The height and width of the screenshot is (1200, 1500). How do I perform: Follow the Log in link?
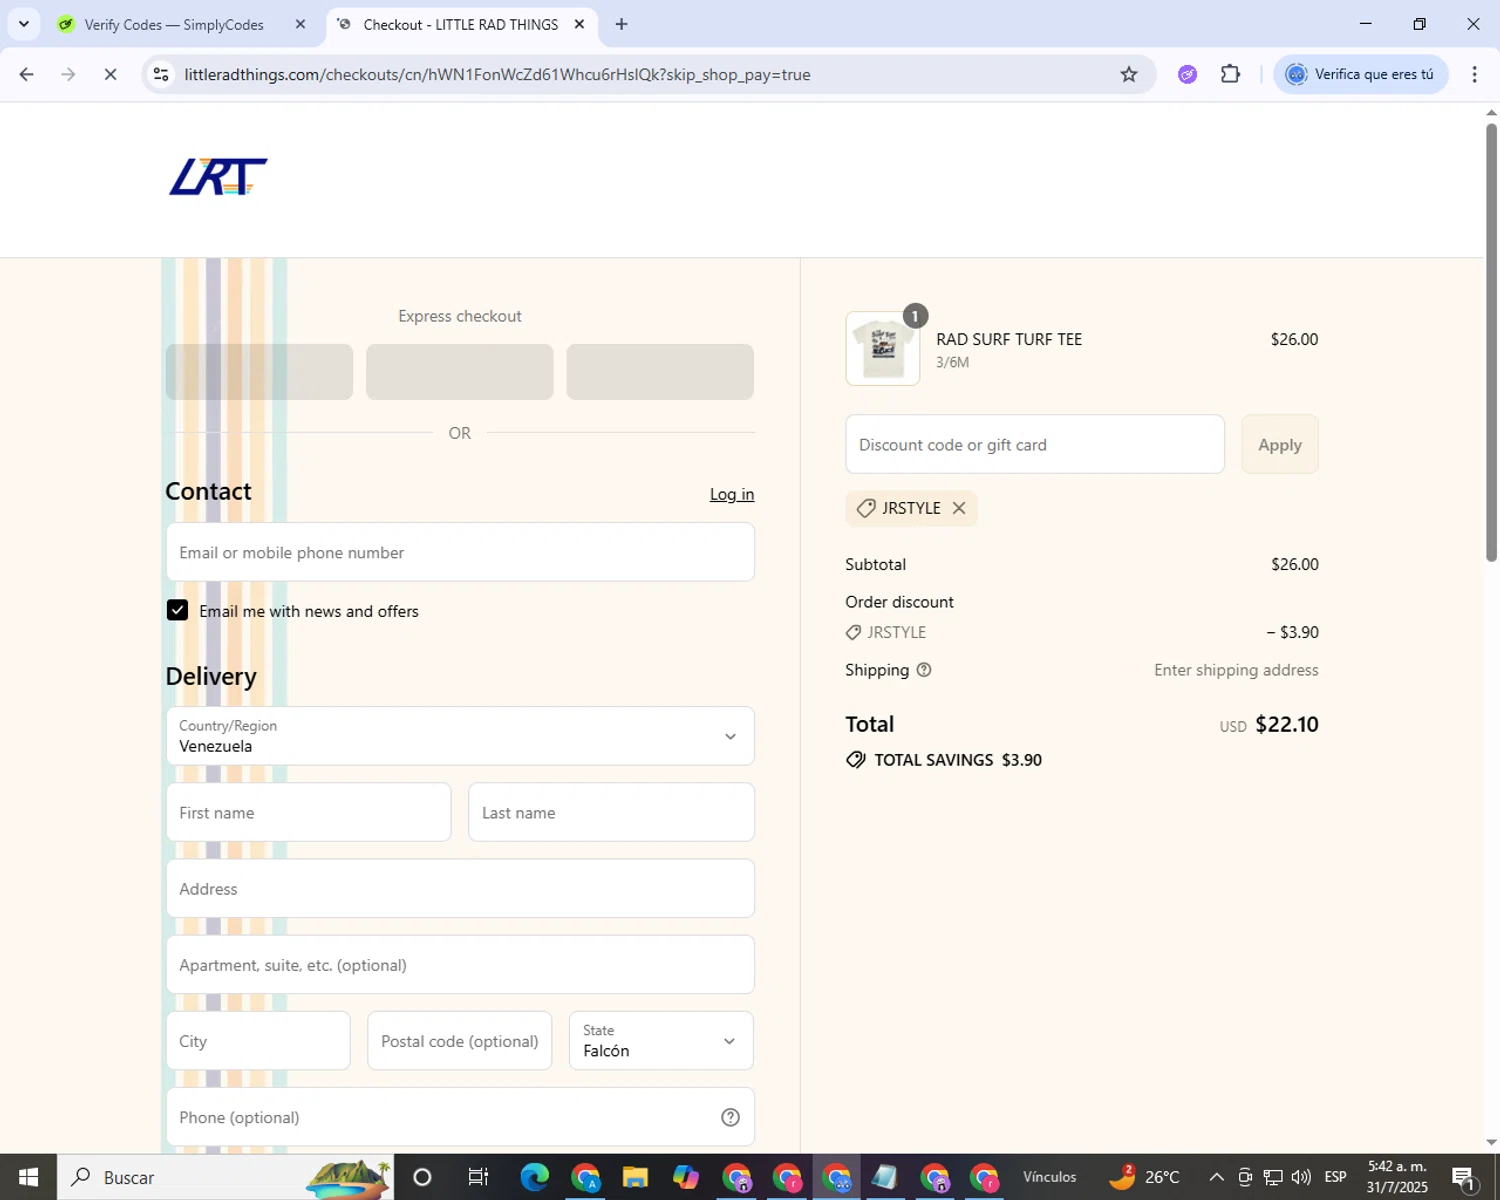click(x=732, y=494)
